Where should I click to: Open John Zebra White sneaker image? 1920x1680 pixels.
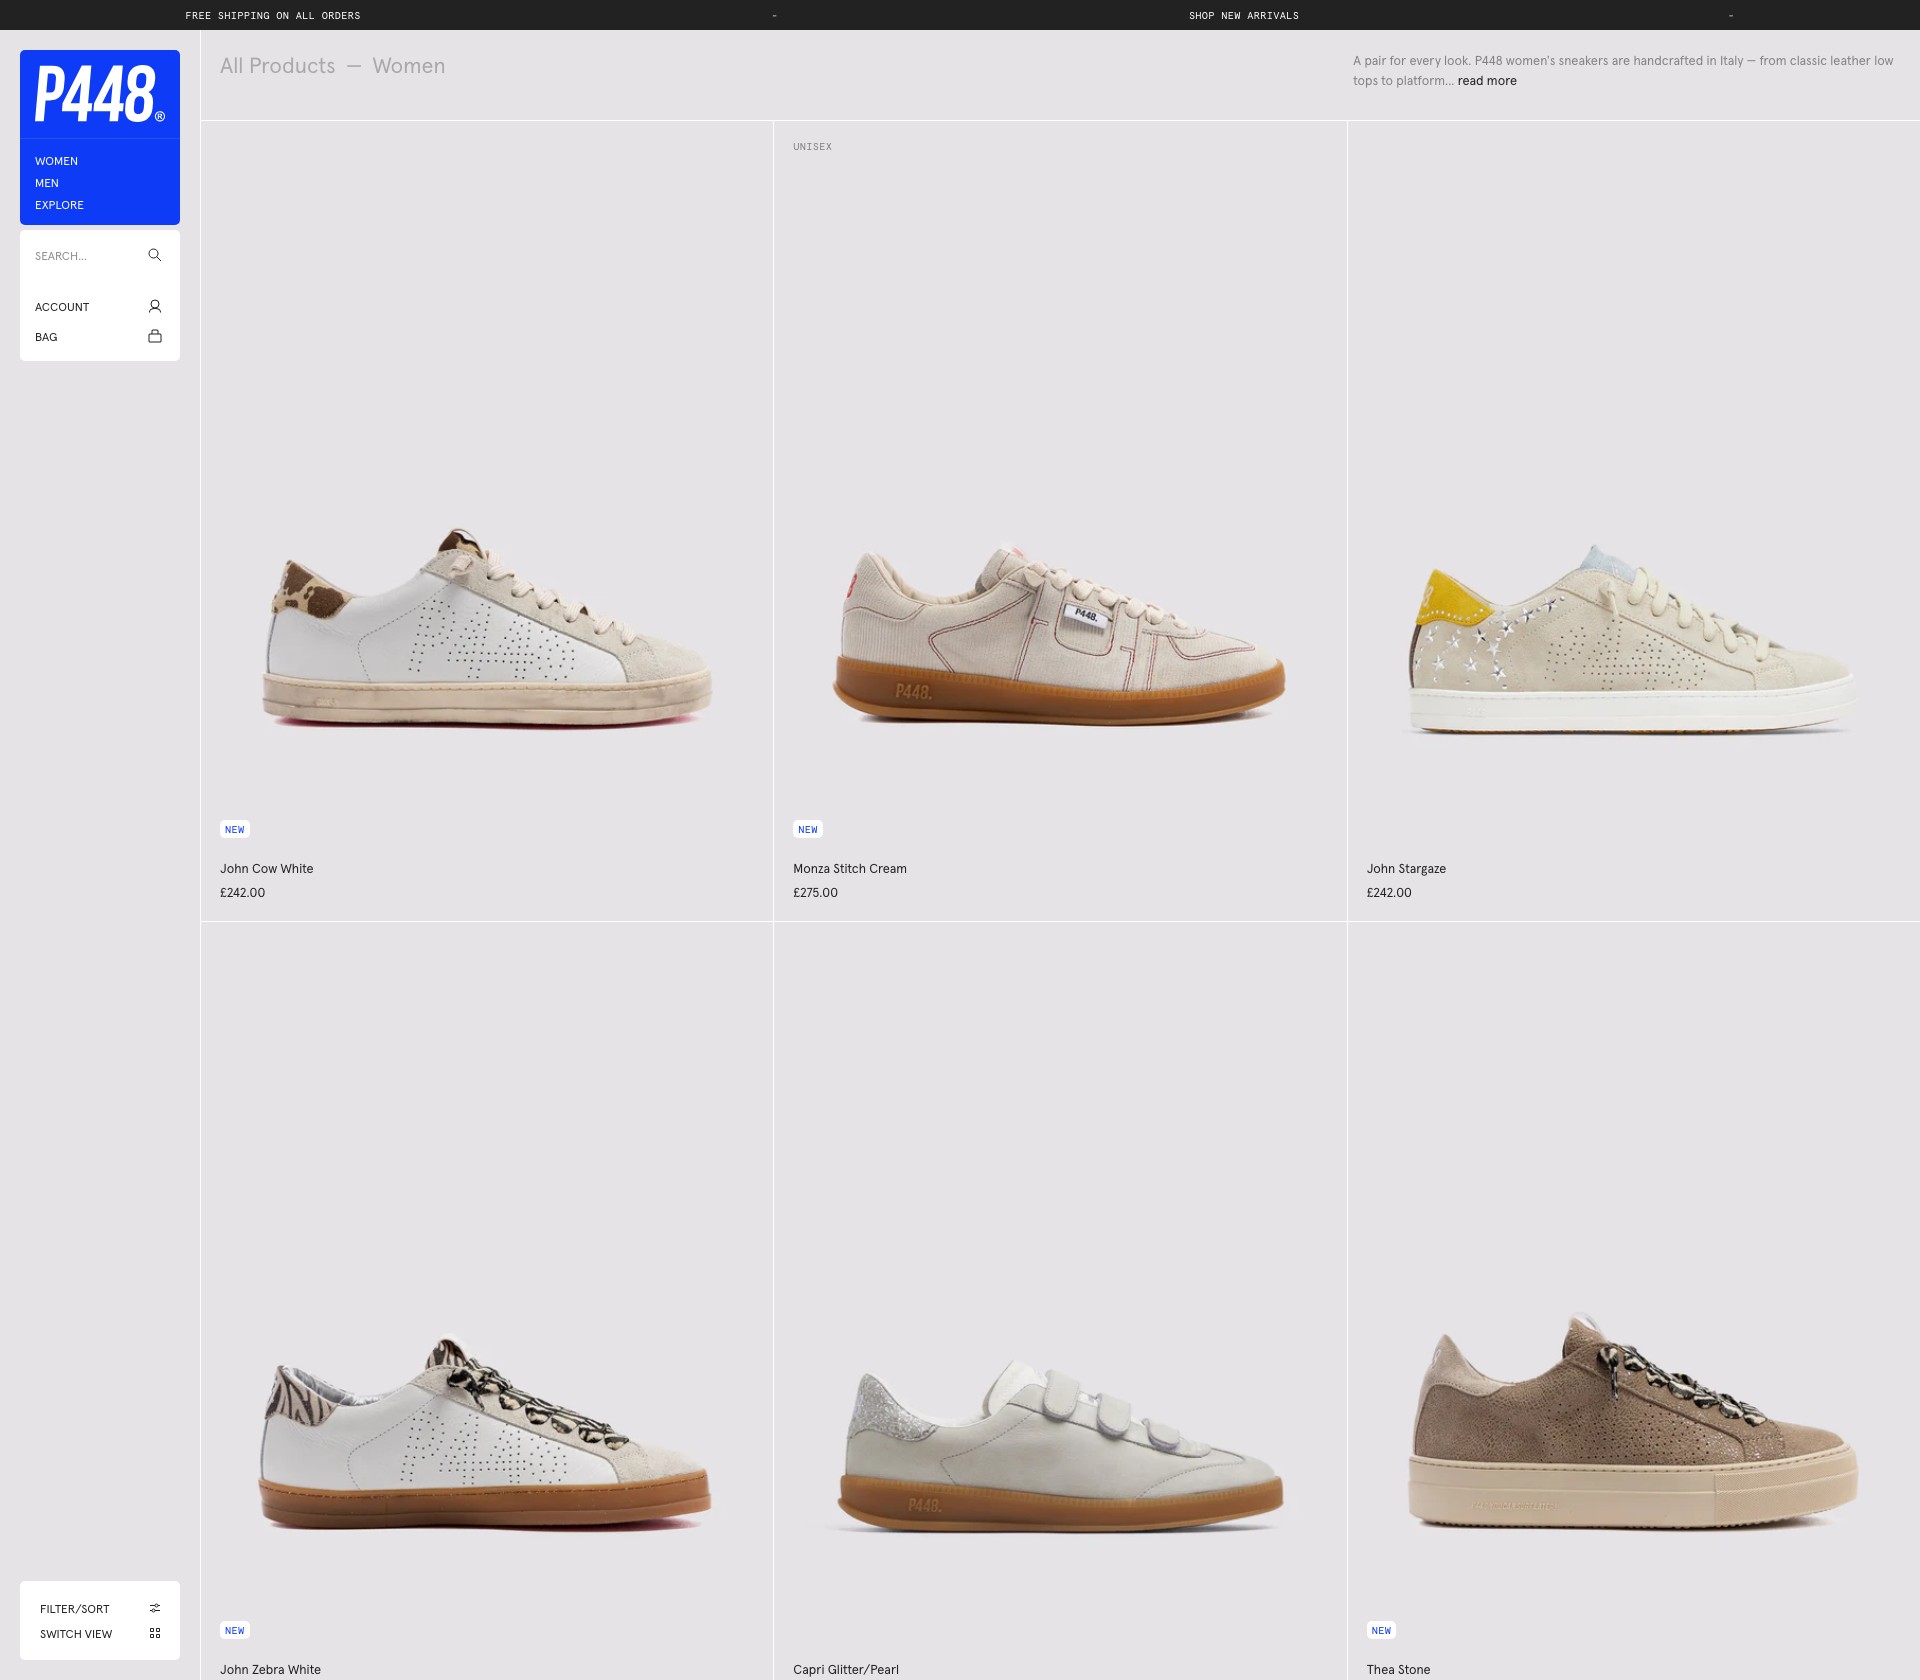pyautogui.click(x=487, y=1432)
